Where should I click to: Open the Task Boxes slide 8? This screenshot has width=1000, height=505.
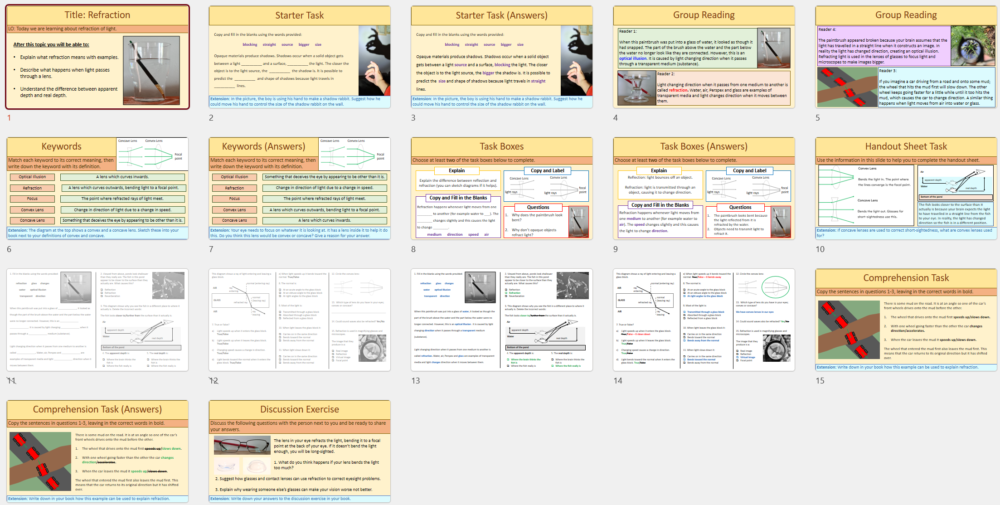pyautogui.click(x=502, y=188)
